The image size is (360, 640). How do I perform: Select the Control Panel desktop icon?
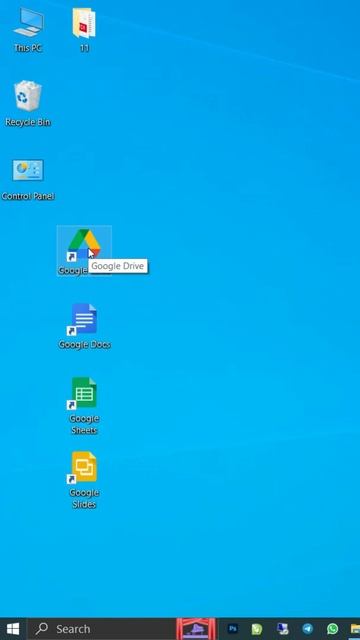click(x=28, y=170)
